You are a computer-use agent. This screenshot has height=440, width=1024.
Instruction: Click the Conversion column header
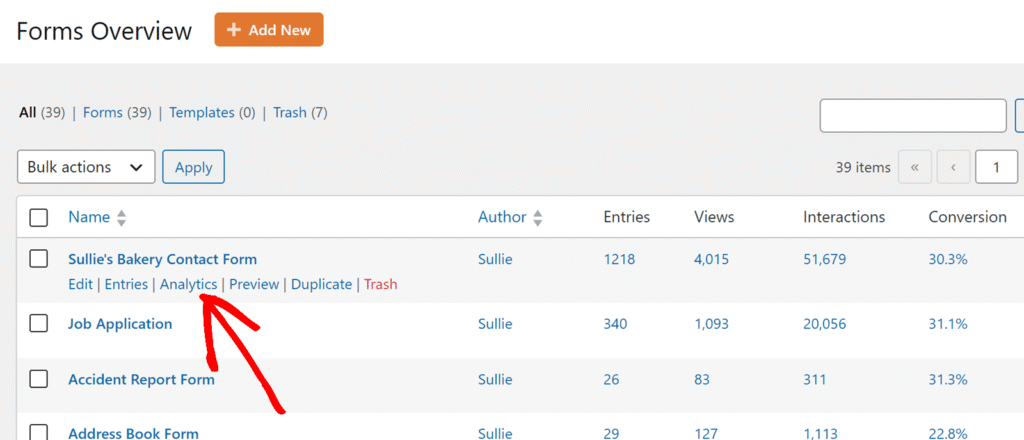tap(968, 217)
